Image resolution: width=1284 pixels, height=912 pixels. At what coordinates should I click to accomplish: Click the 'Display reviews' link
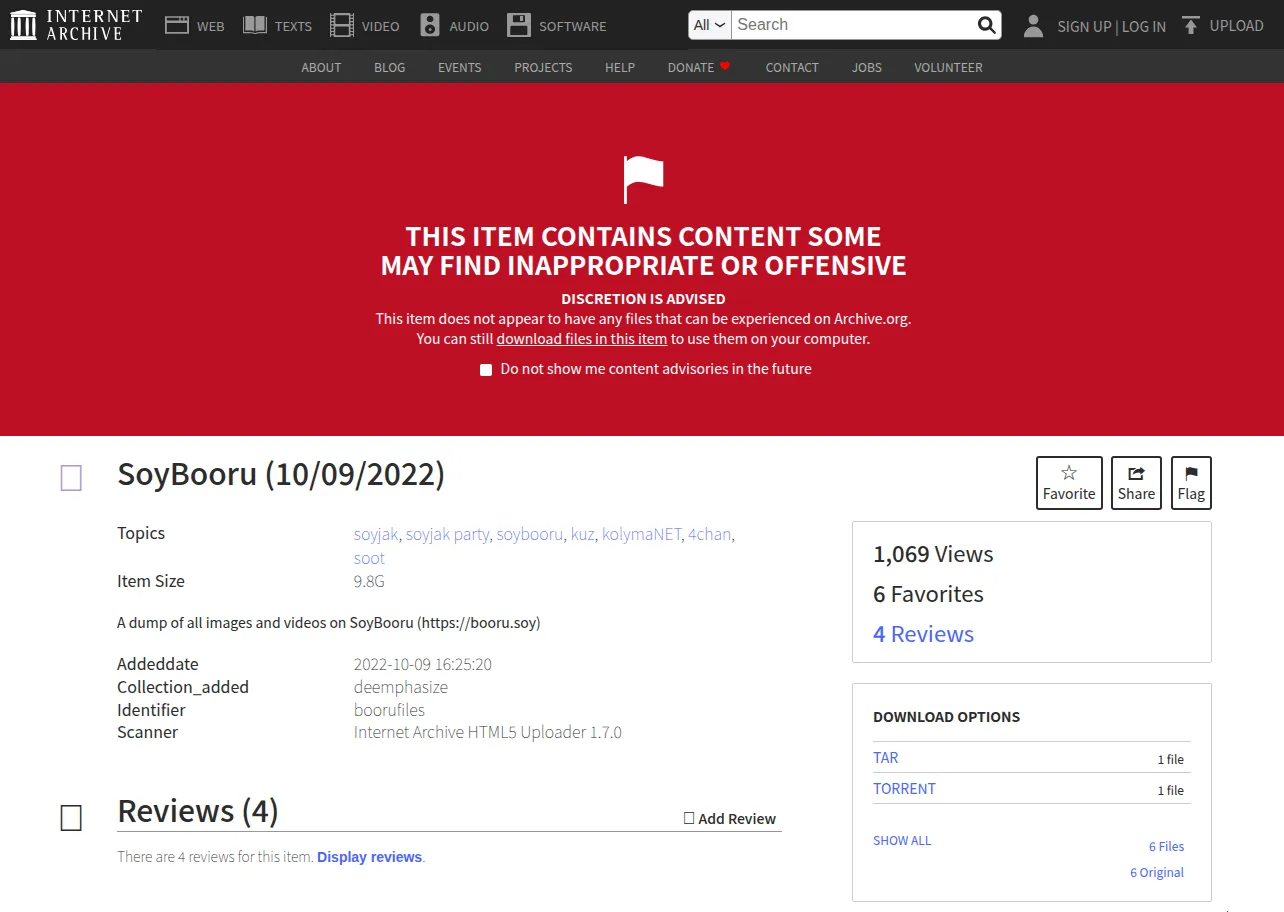370,857
